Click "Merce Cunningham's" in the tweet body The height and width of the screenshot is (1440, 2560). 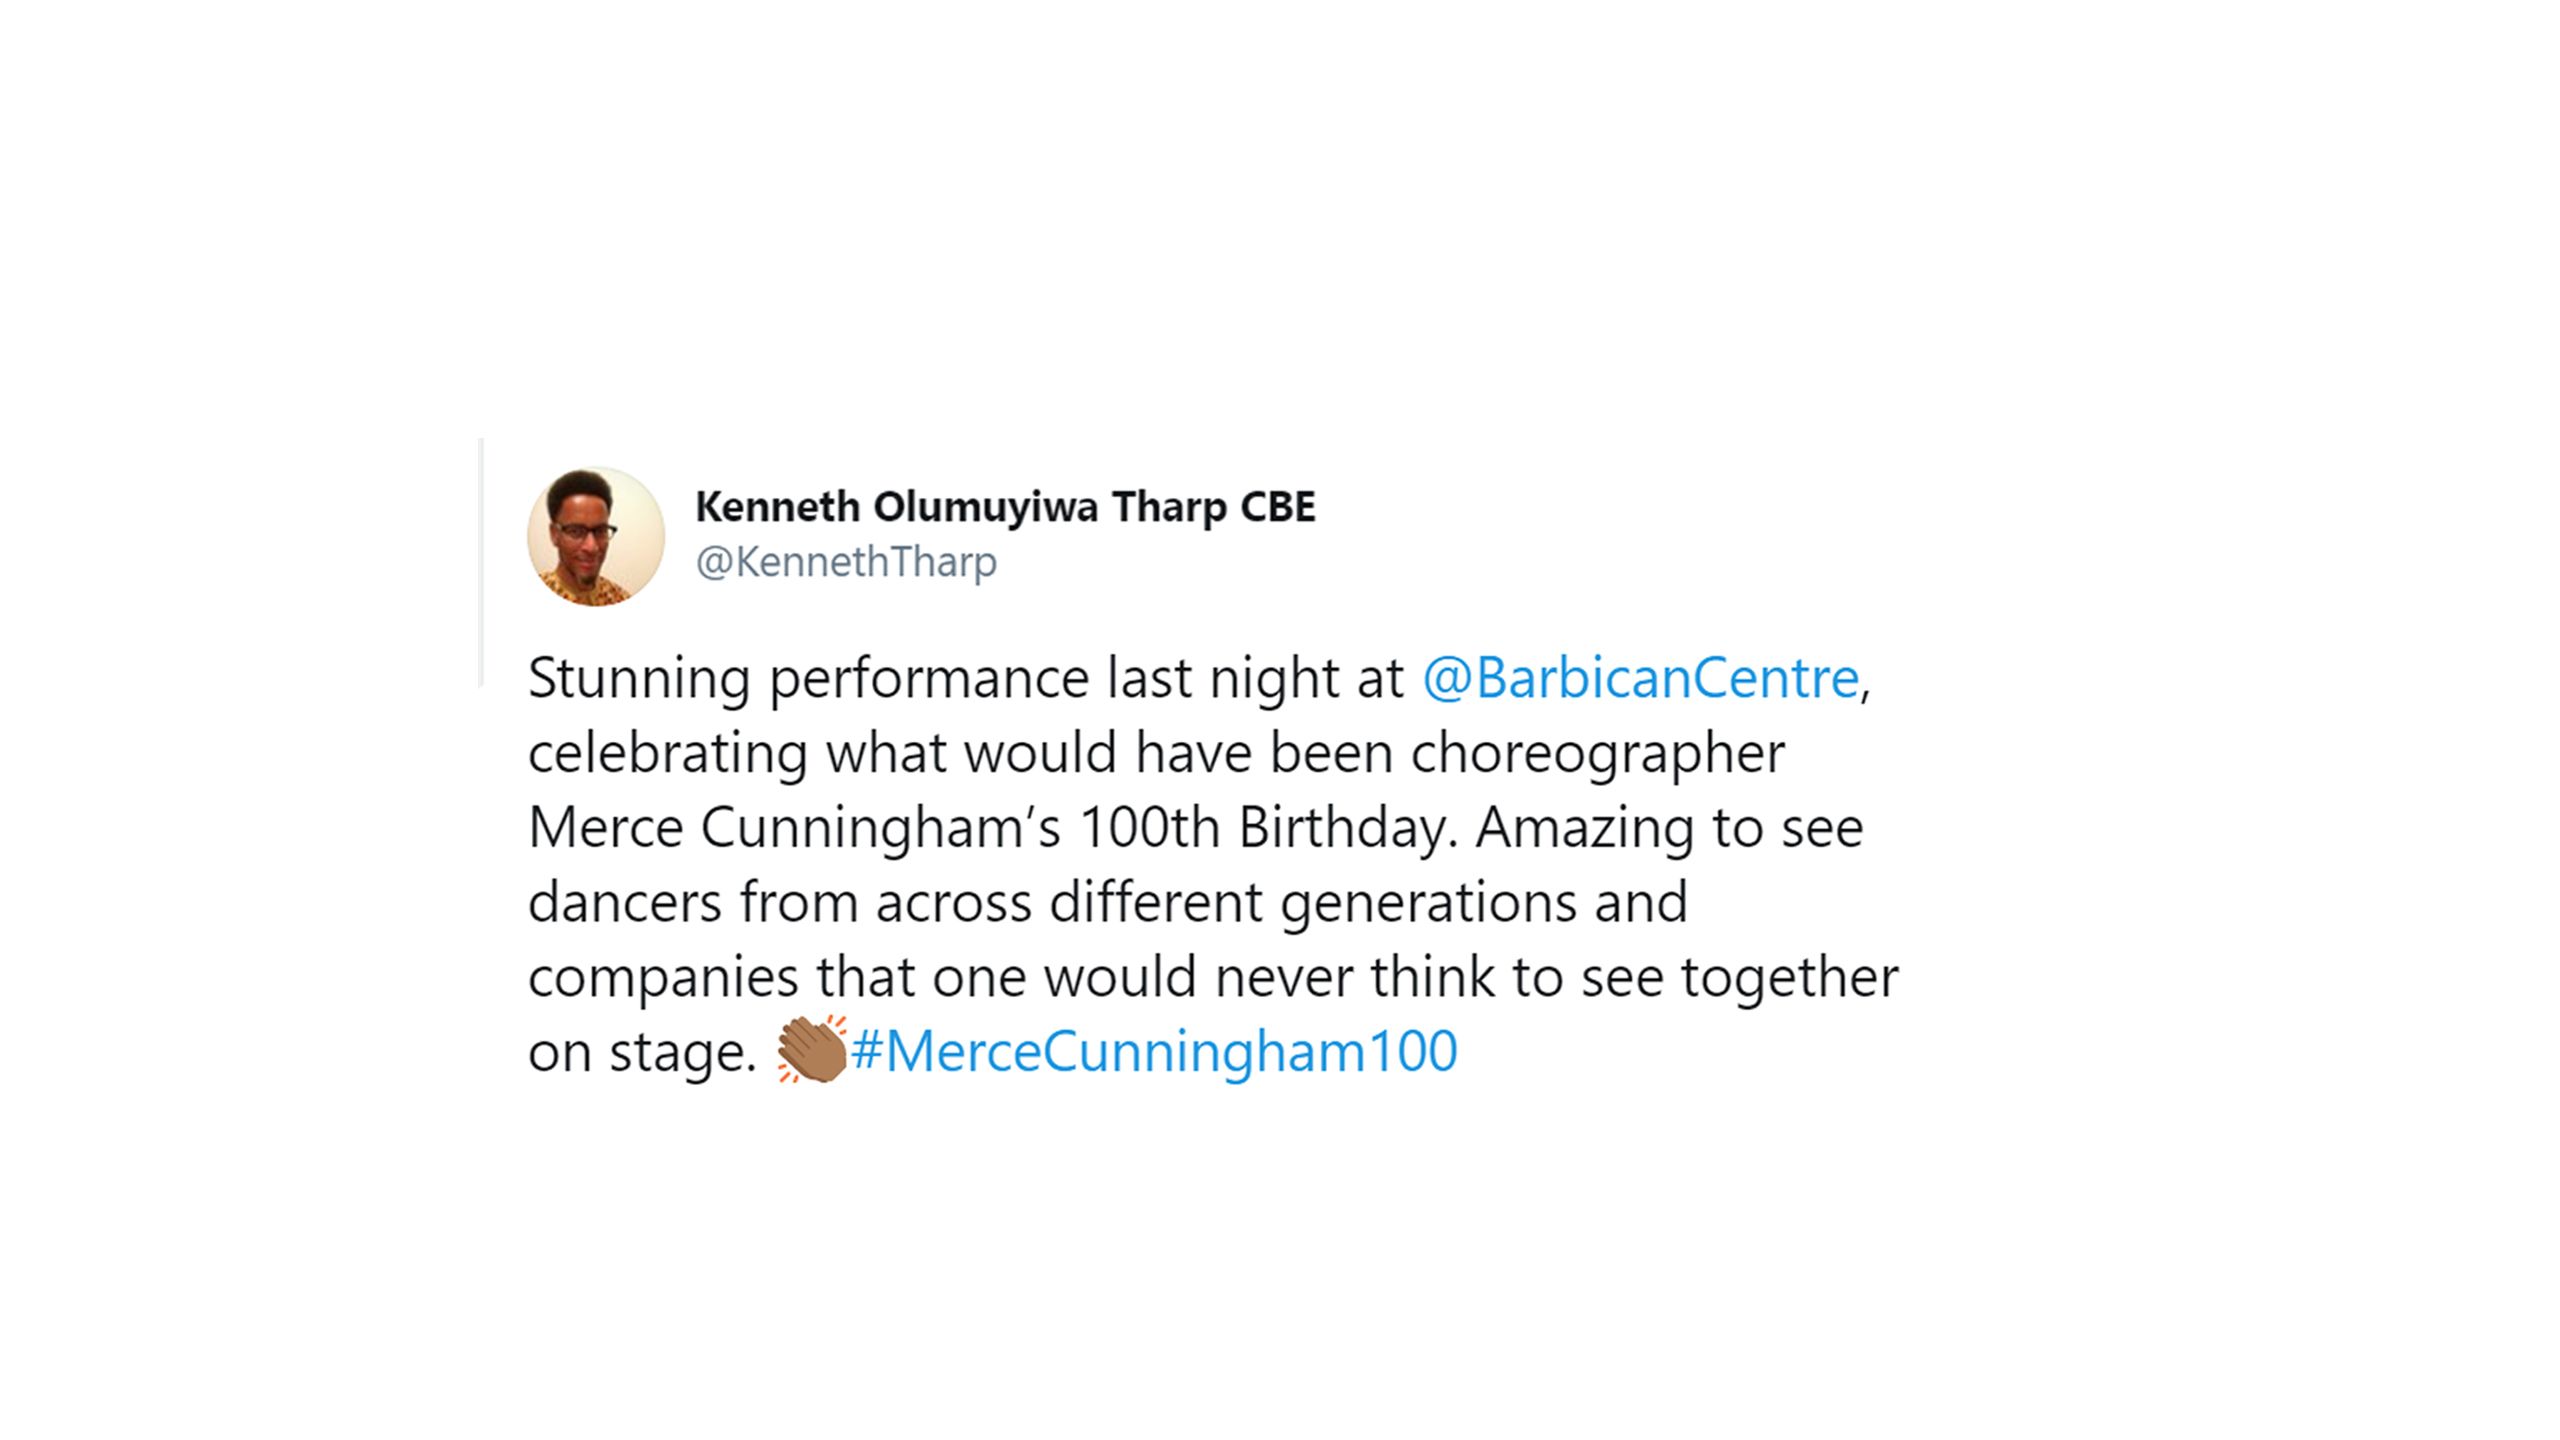point(794,828)
